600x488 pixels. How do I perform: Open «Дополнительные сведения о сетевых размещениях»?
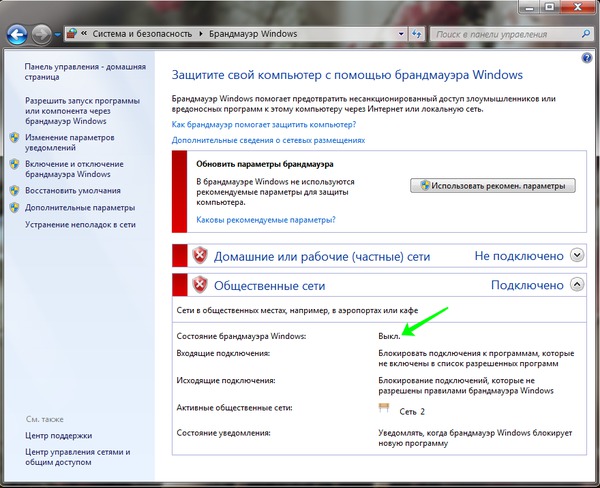point(268,140)
